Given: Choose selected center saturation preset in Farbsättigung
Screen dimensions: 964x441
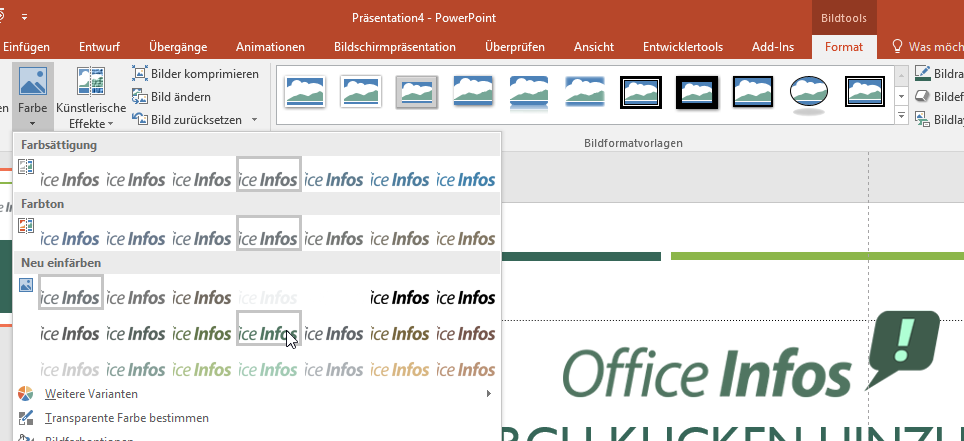Looking at the screenshot, I should pyautogui.click(x=269, y=174).
